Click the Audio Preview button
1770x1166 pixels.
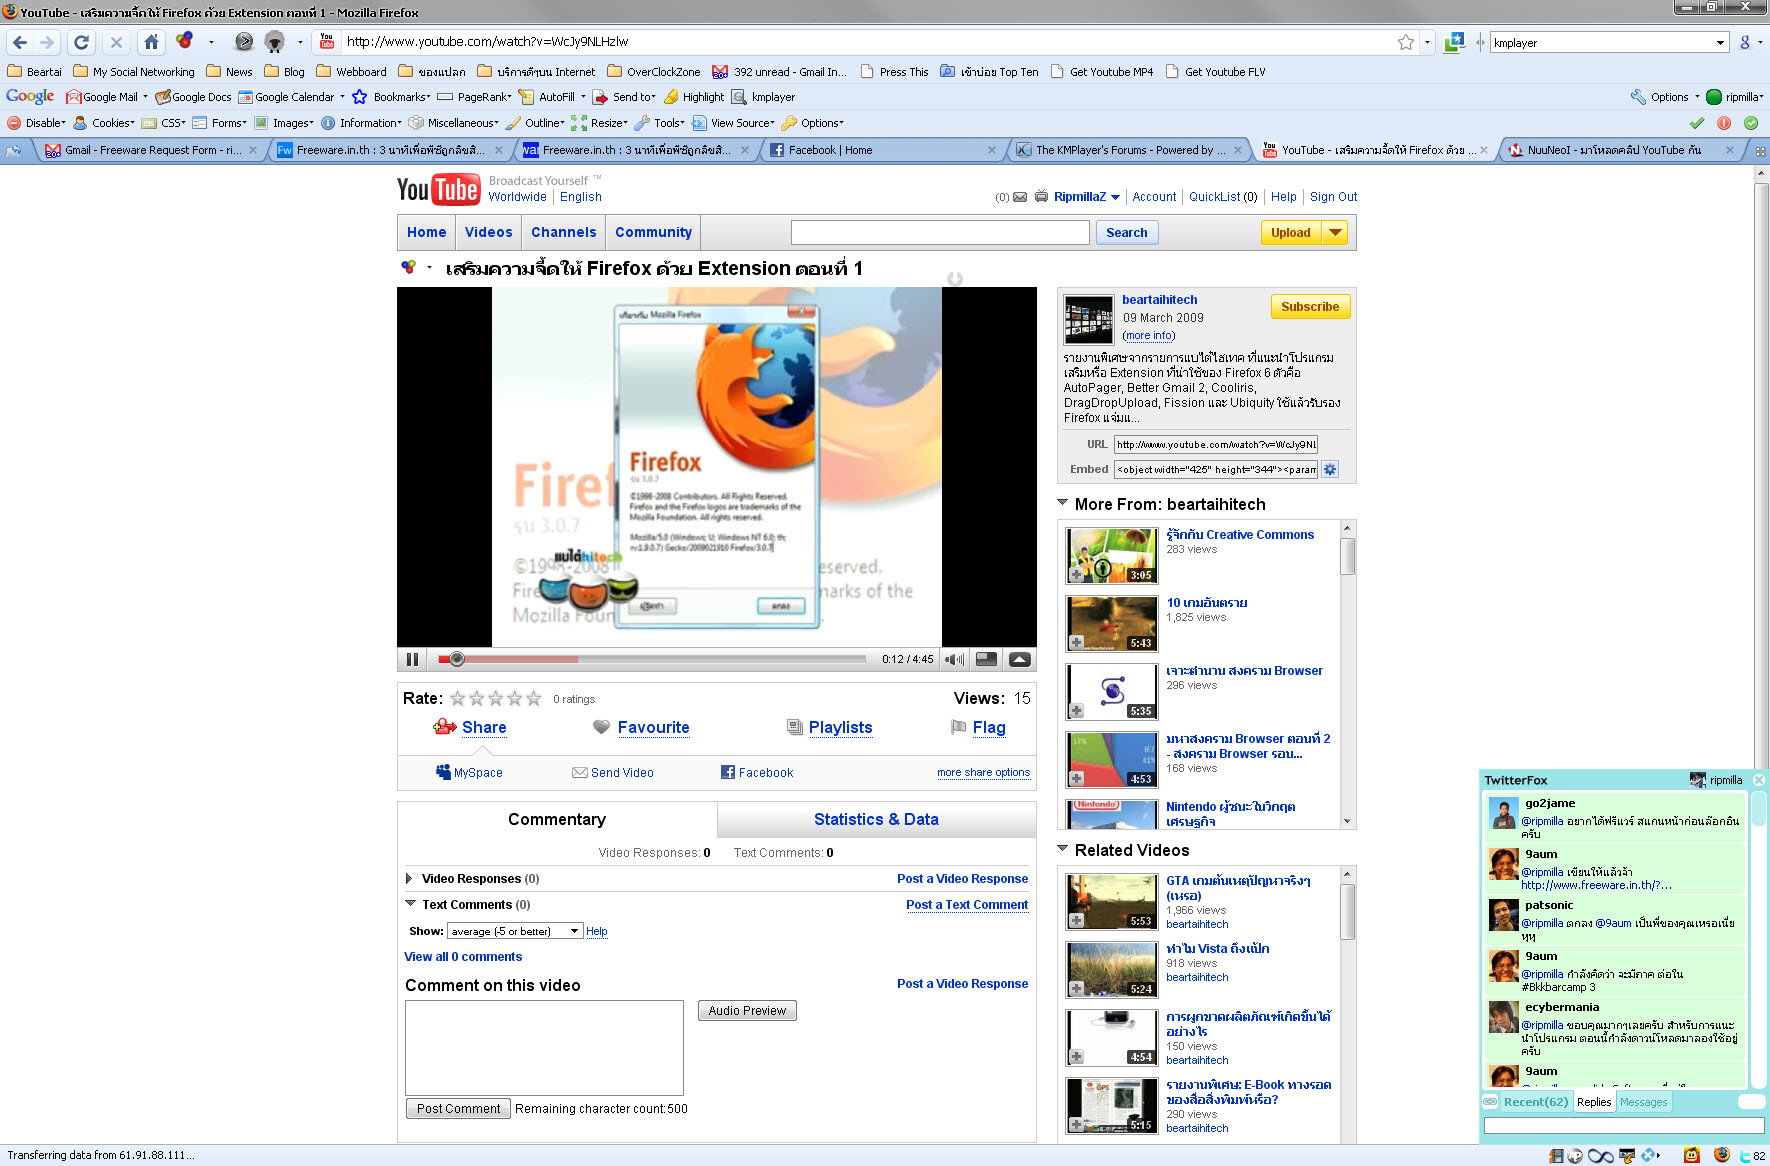pyautogui.click(x=747, y=1011)
